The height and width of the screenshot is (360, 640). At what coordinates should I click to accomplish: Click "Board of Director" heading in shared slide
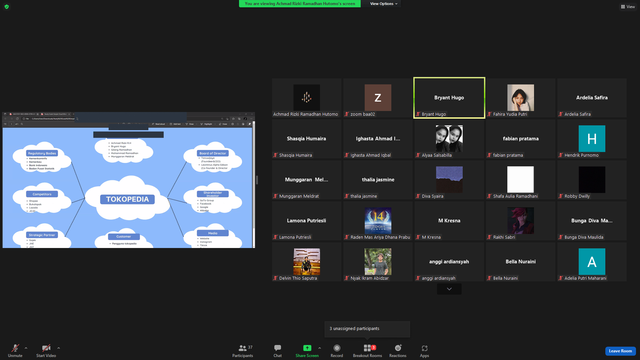point(213,153)
